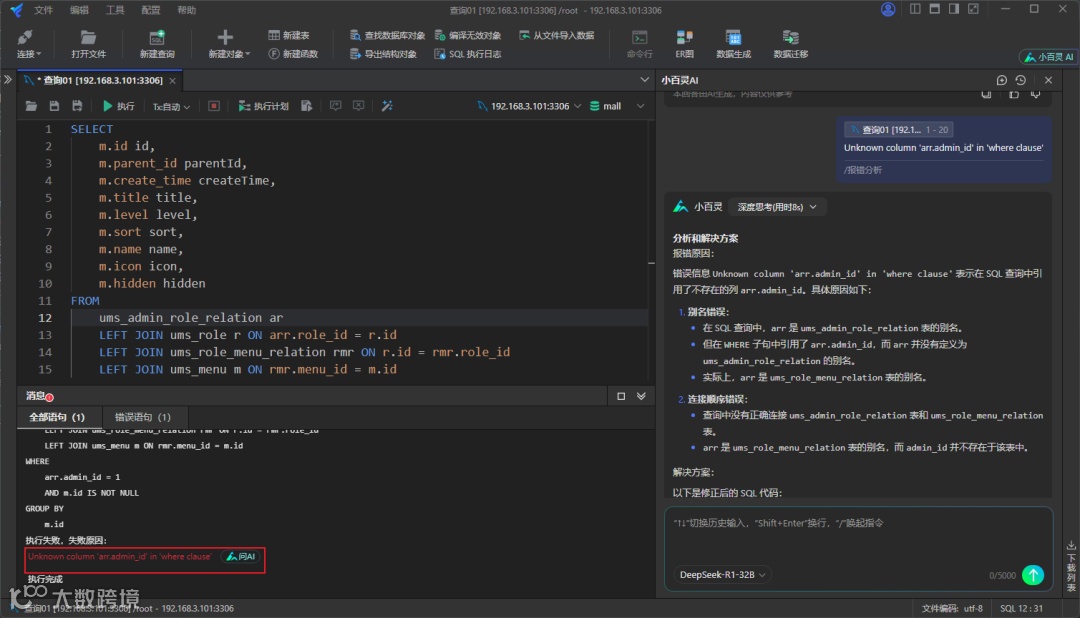Click 新建函数 to create a function
The image size is (1080, 618).
(293, 54)
